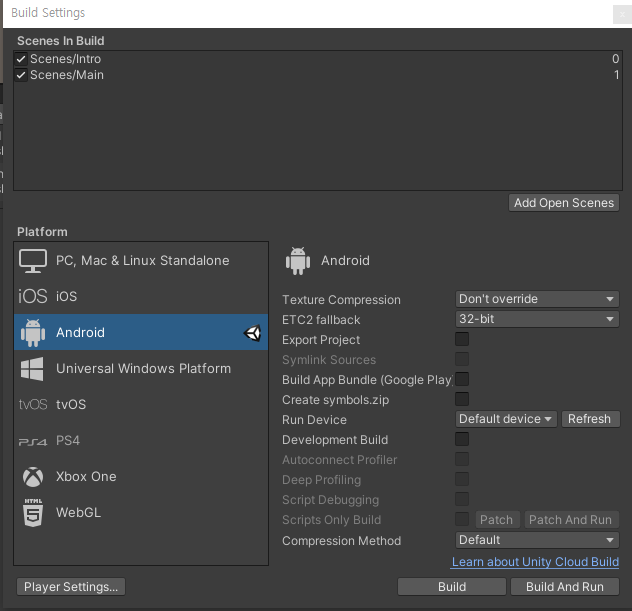Image resolution: width=632 pixels, height=611 pixels.
Task: Check the Create symbols.zip checkbox
Action: (462, 399)
